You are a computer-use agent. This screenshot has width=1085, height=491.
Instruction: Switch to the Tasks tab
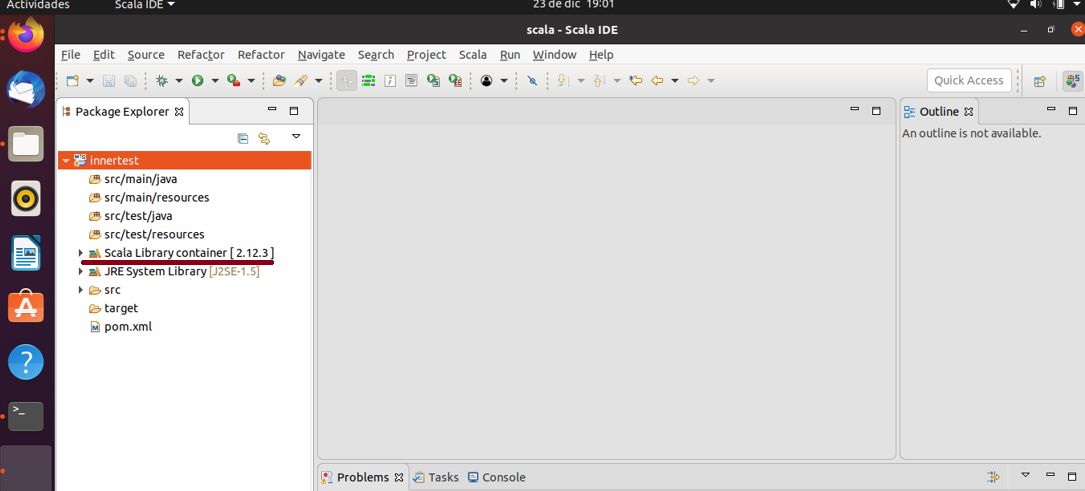(x=436, y=477)
